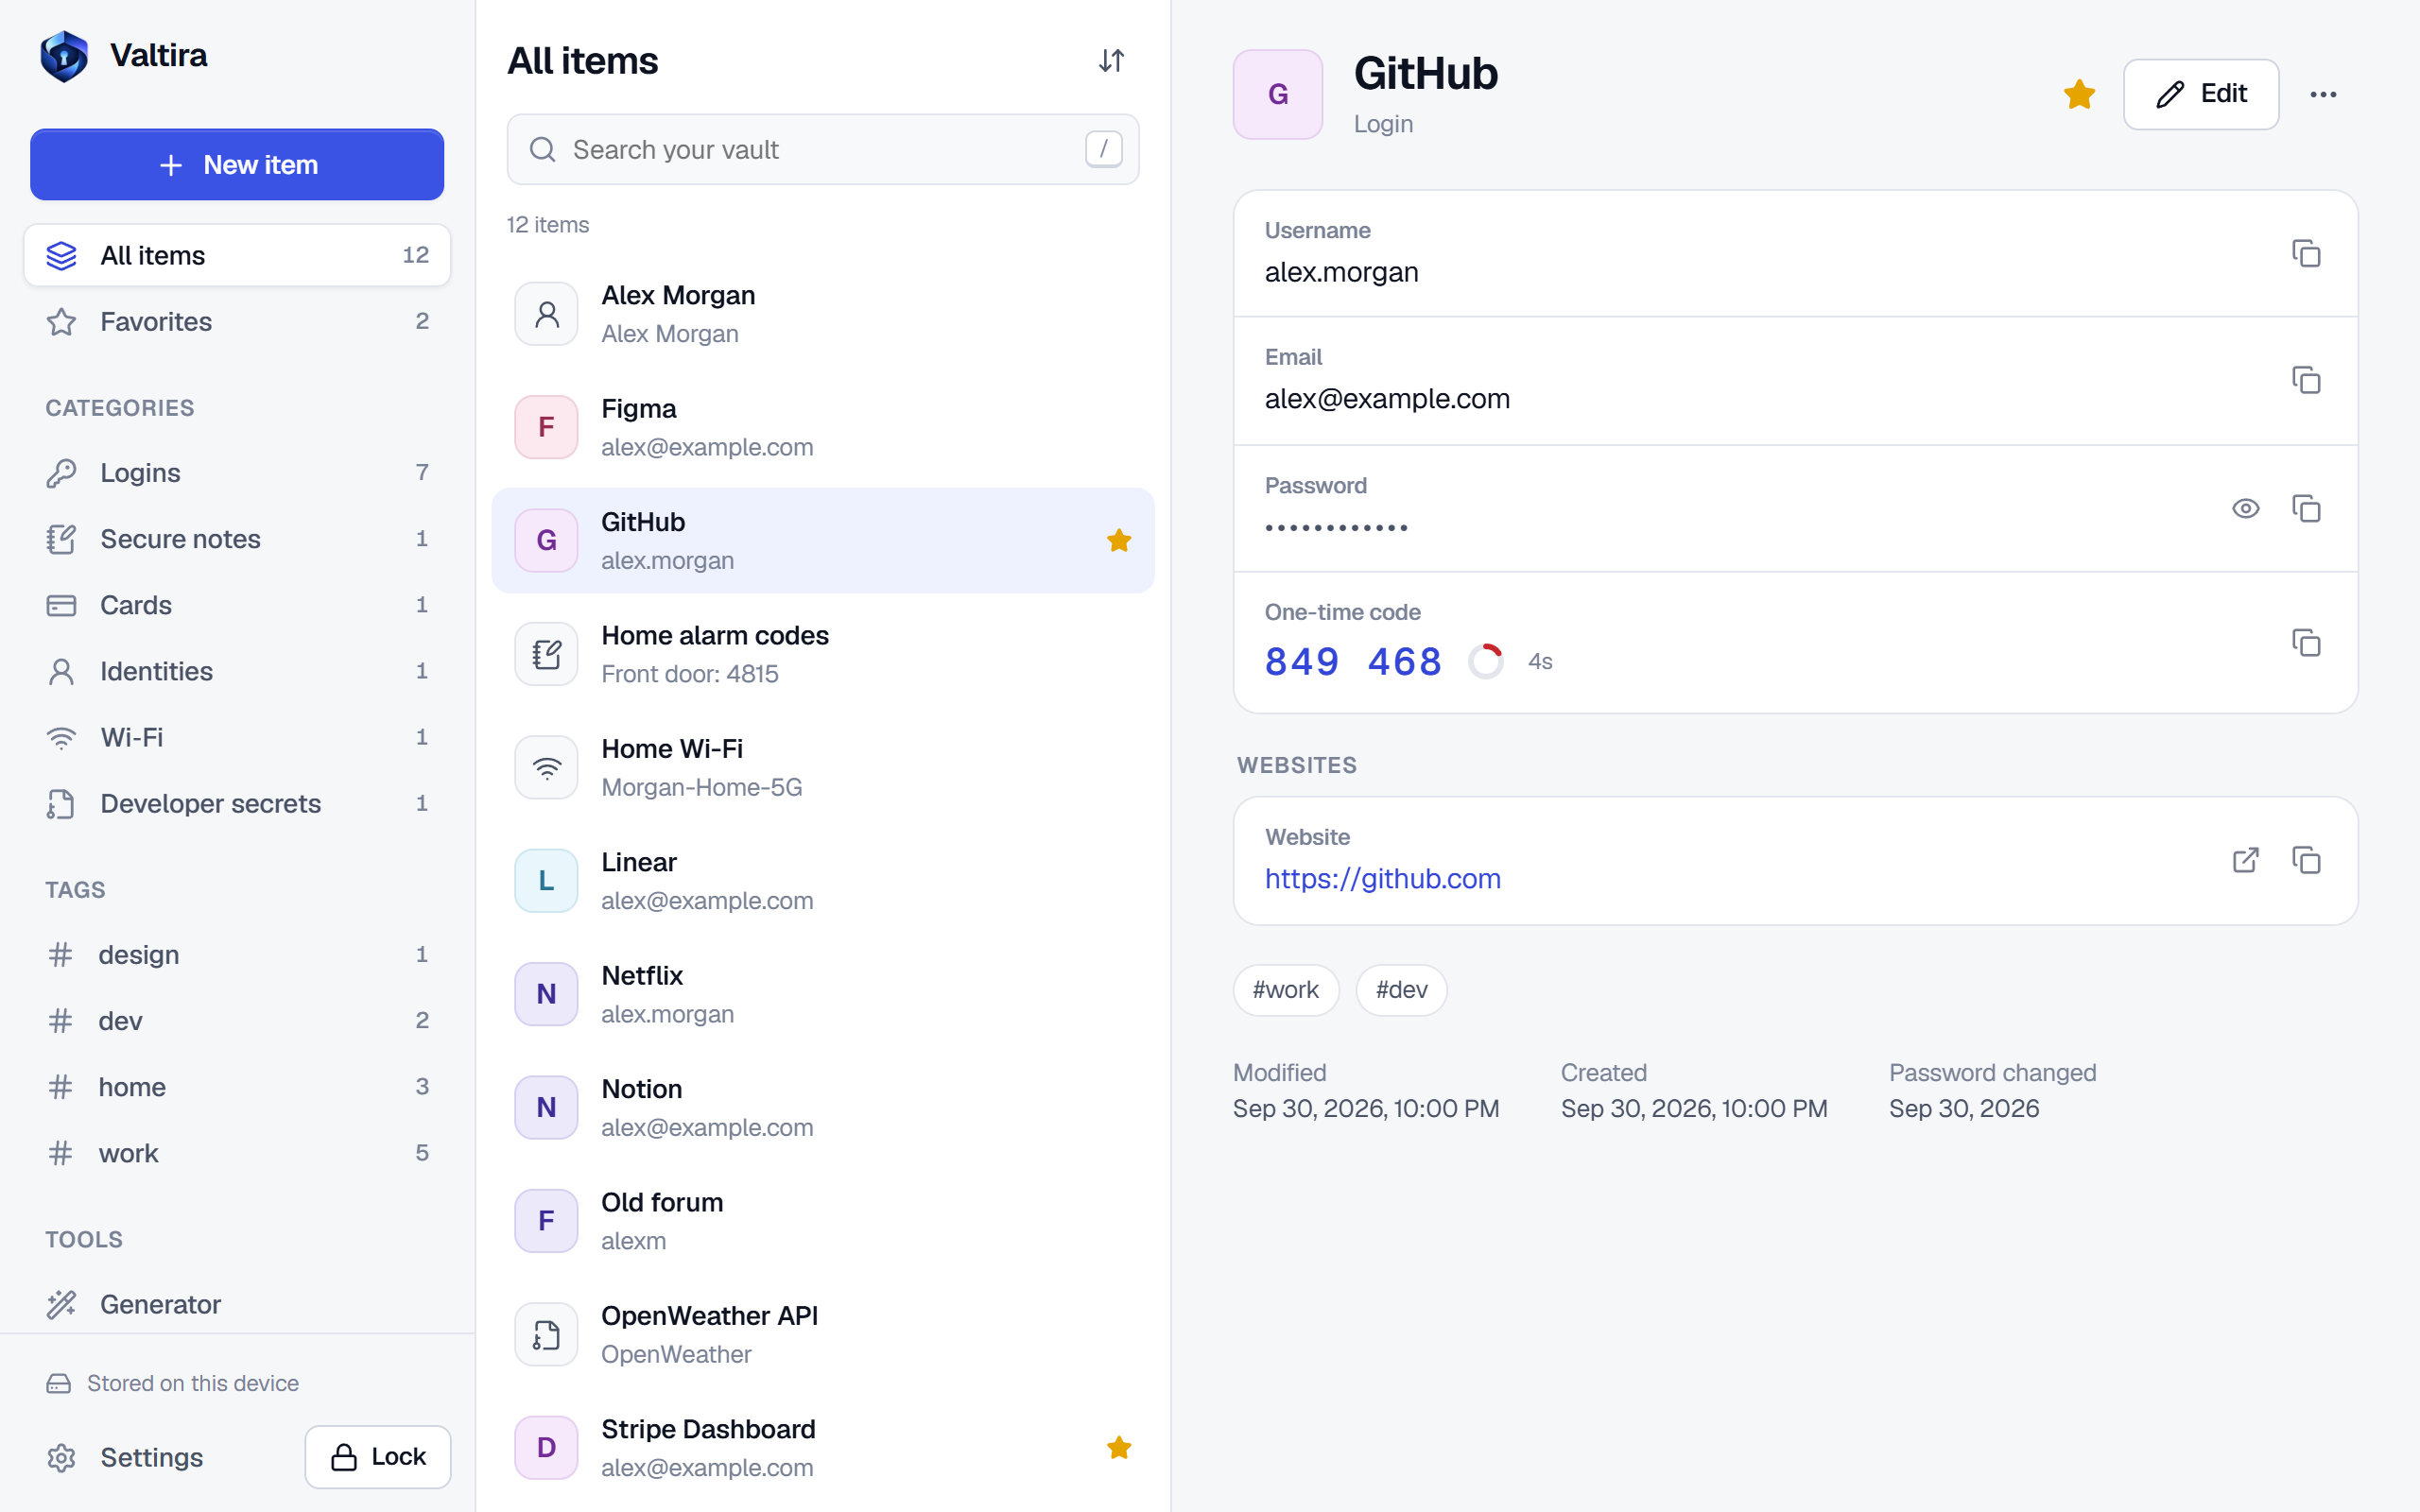Open Wi-Fi category

[x=237, y=737]
